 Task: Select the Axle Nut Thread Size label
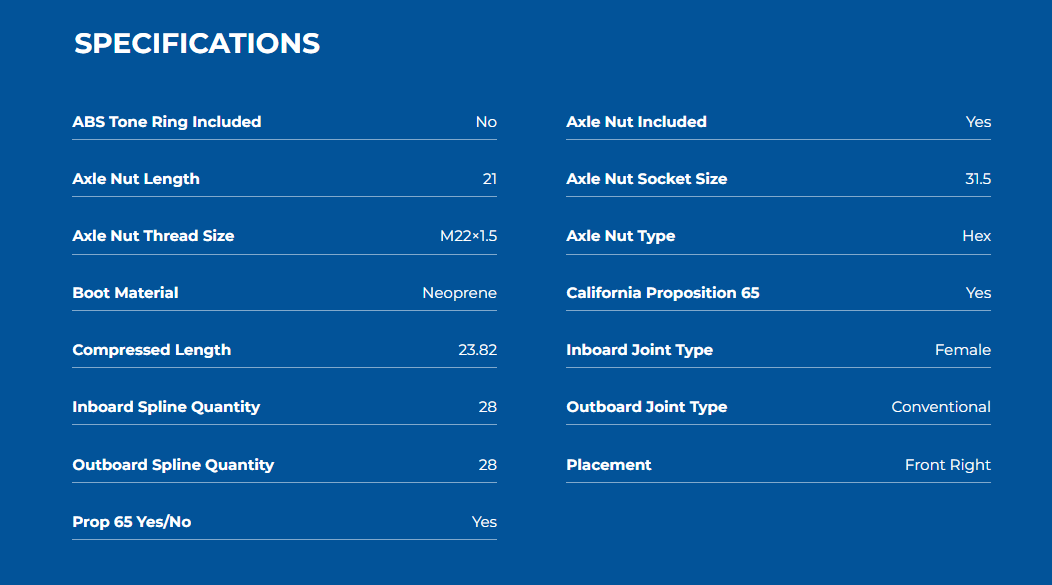[x=153, y=236]
